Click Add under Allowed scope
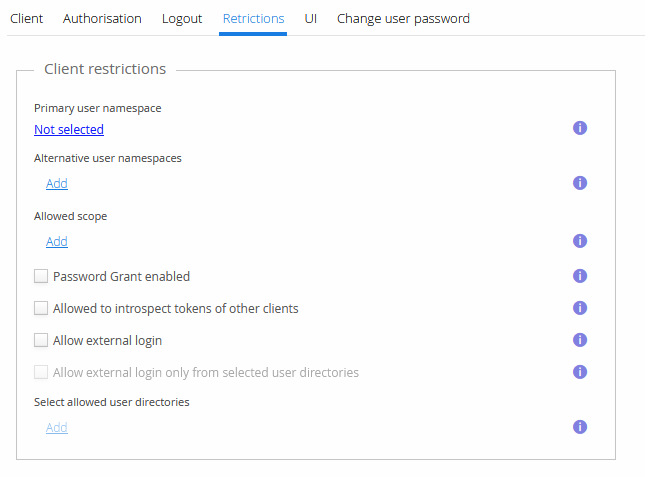 pos(57,241)
